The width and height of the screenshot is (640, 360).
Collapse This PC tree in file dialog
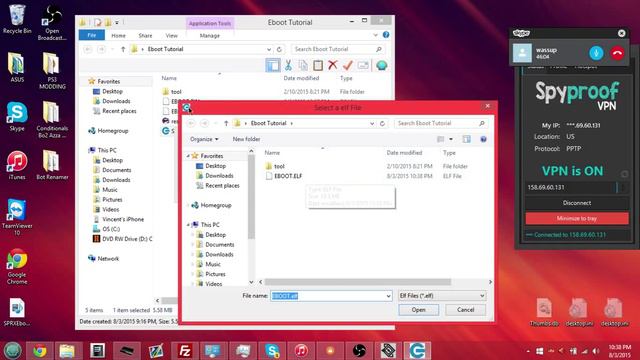[x=189, y=225]
